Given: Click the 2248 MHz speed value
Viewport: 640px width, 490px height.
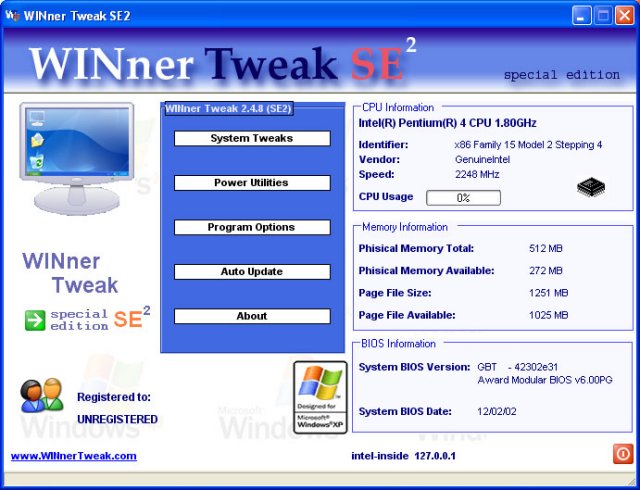Looking at the screenshot, I should 477,174.
